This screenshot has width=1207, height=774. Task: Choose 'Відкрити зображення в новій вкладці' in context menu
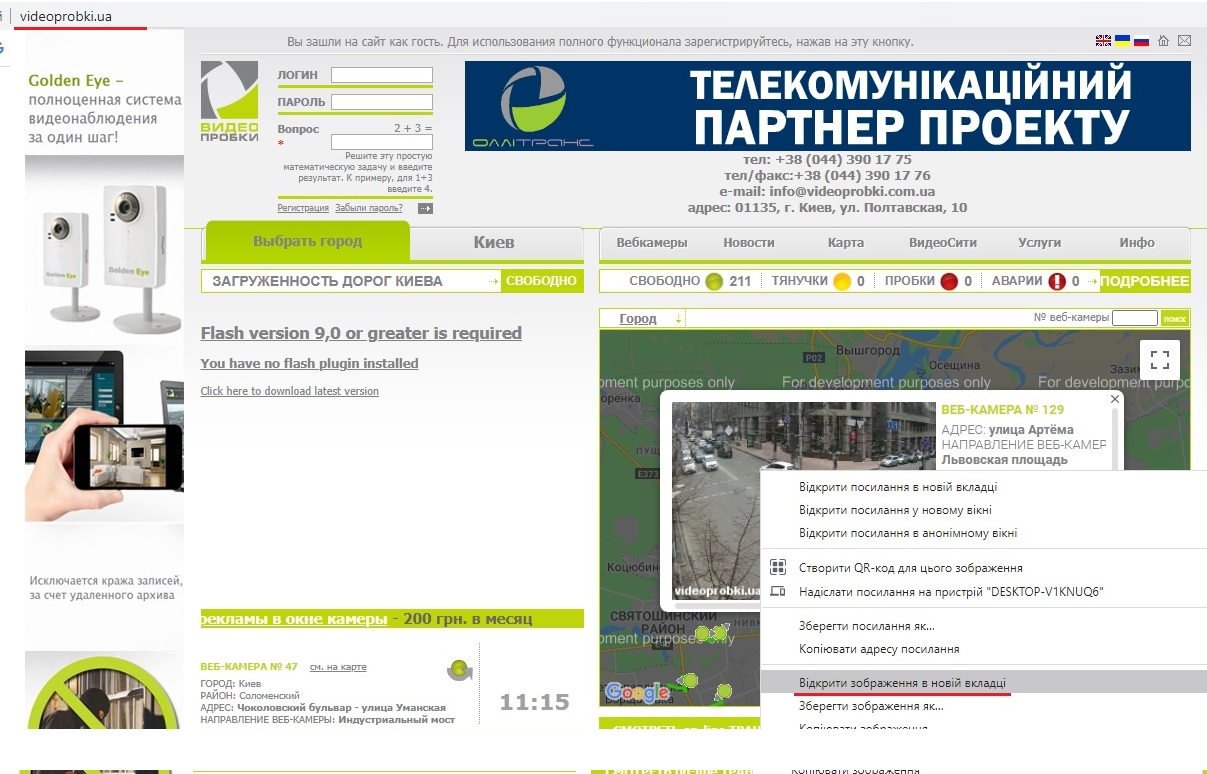[x=902, y=683]
